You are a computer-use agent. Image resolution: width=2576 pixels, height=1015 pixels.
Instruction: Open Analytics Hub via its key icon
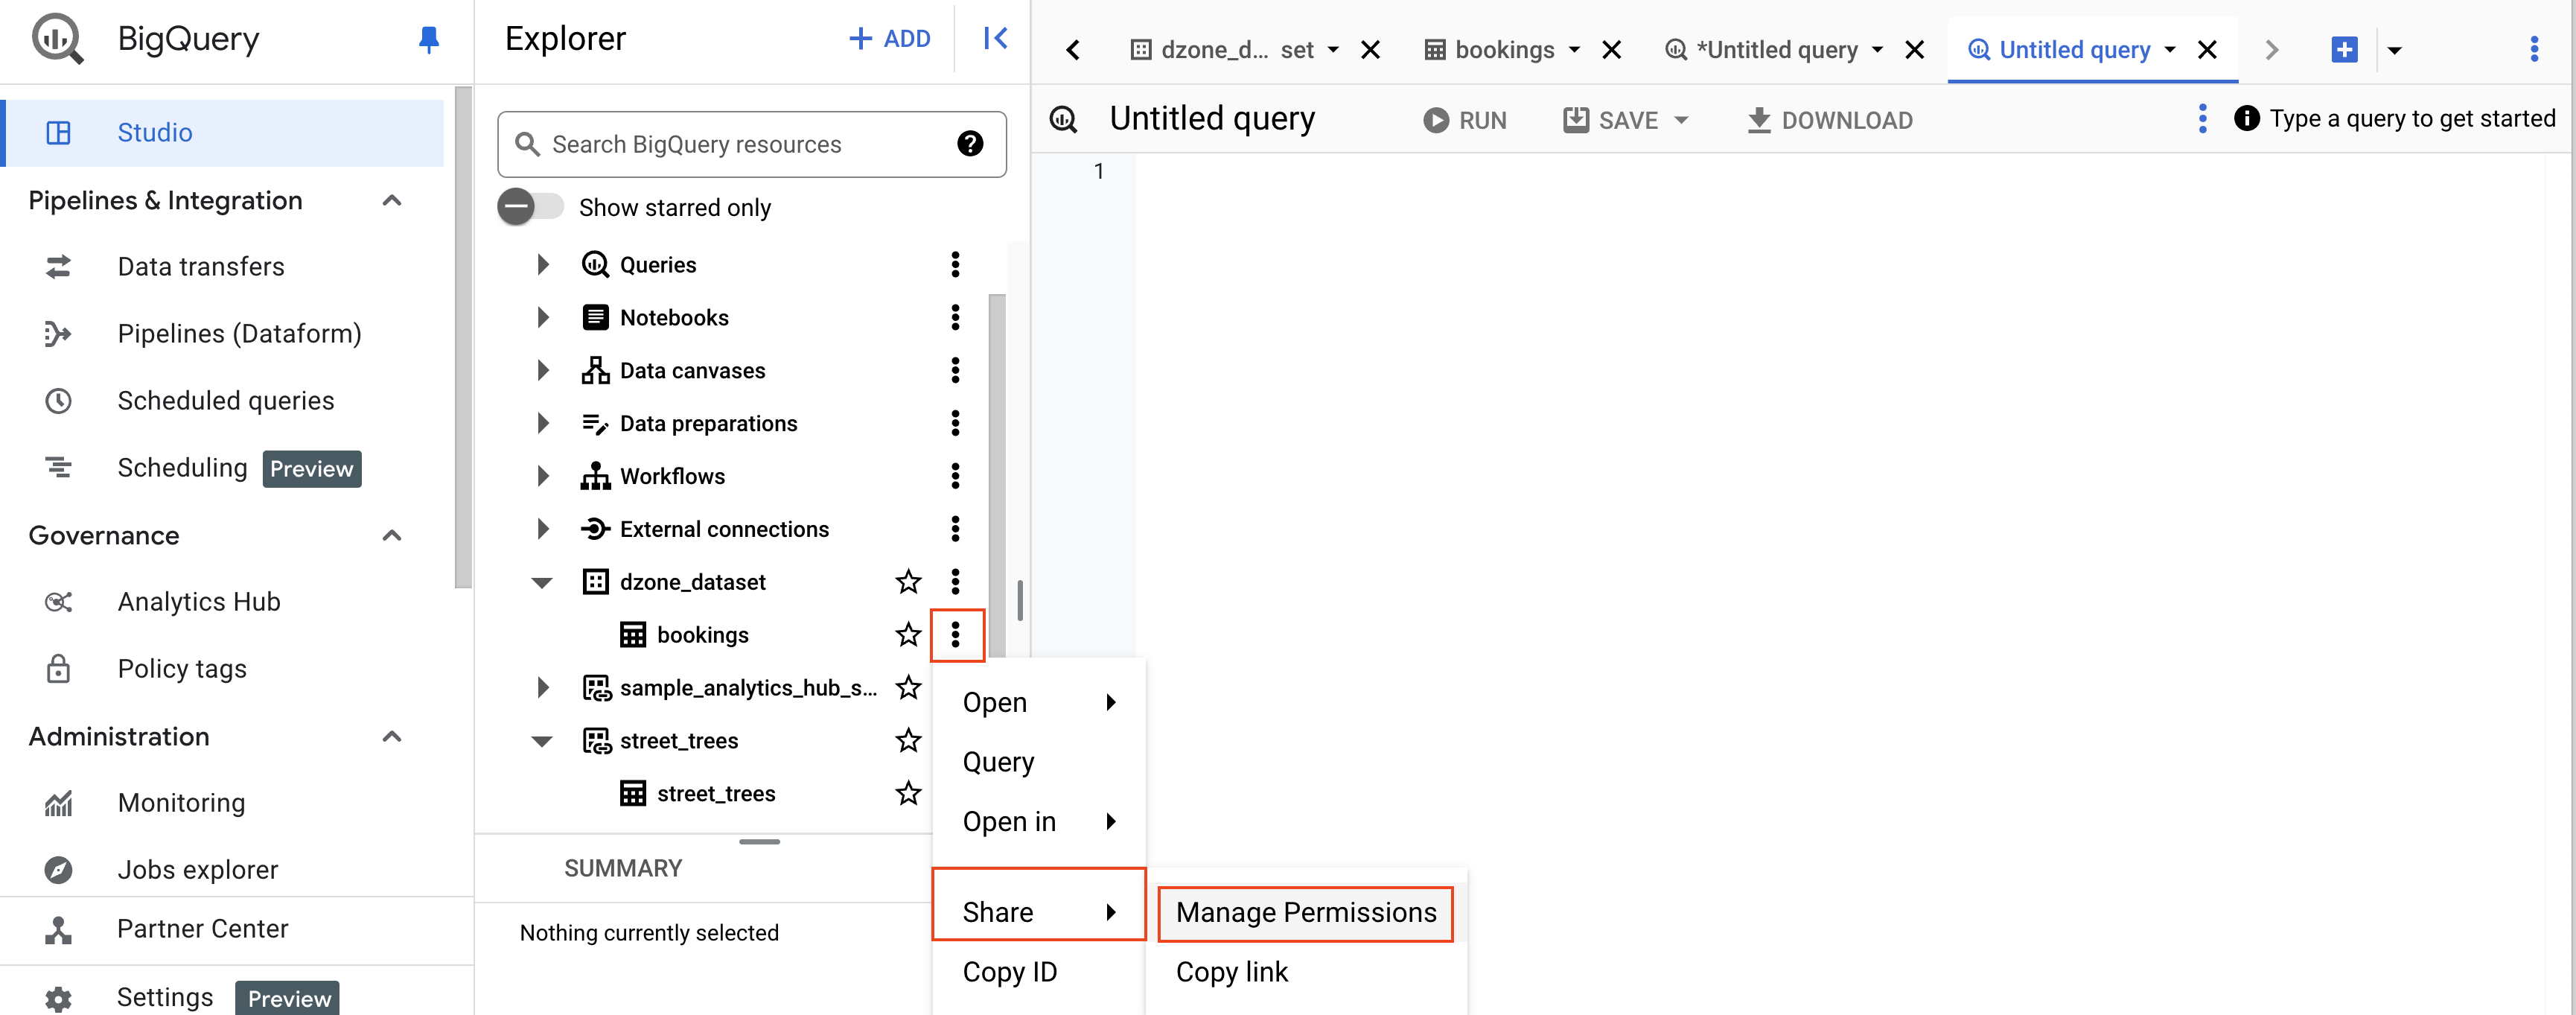click(59, 601)
